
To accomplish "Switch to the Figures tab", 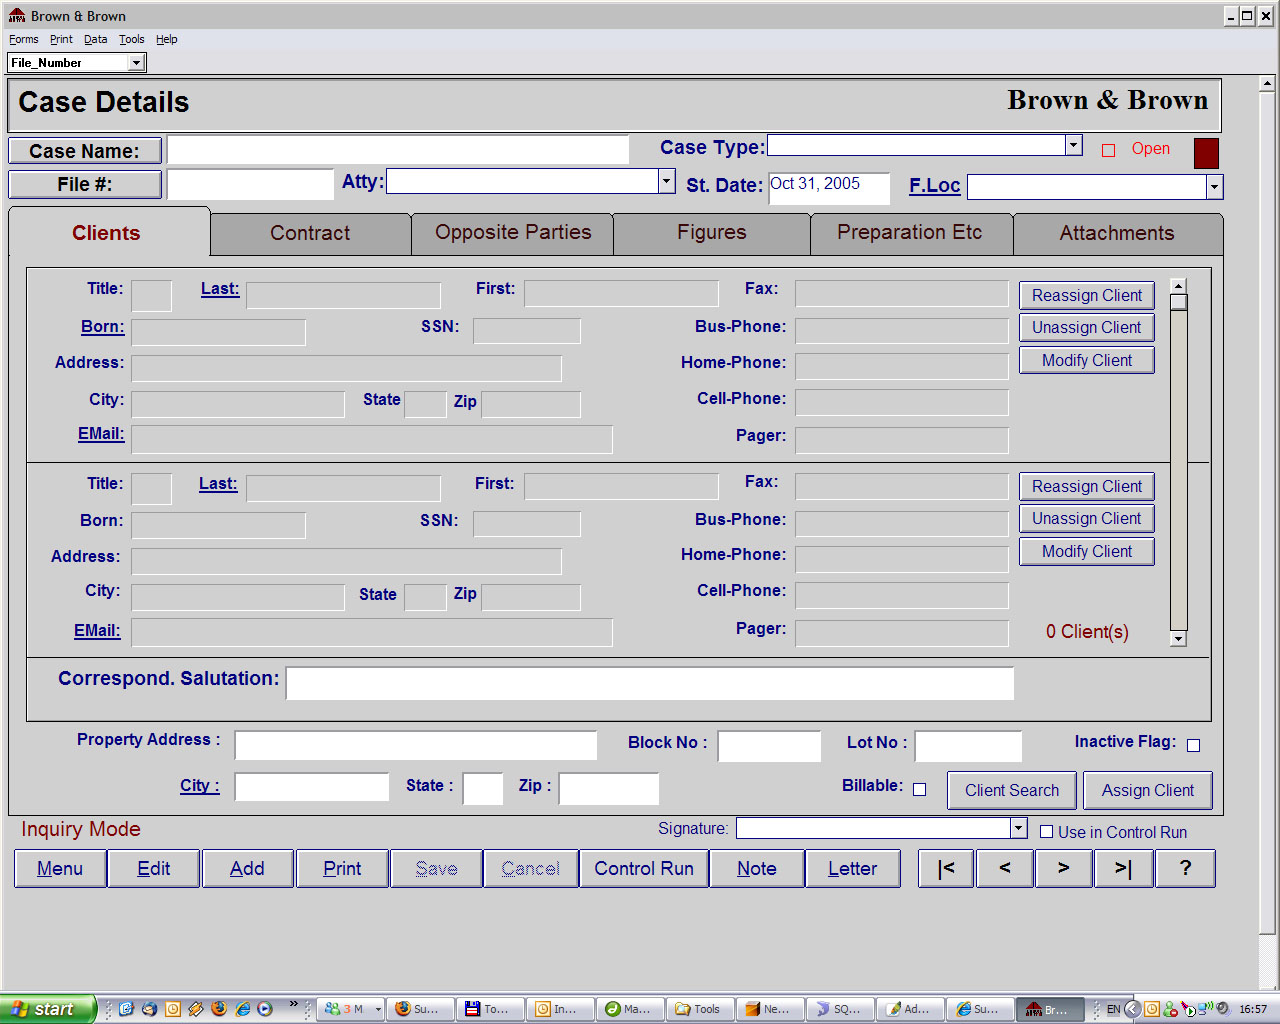I will pyautogui.click(x=712, y=233).
